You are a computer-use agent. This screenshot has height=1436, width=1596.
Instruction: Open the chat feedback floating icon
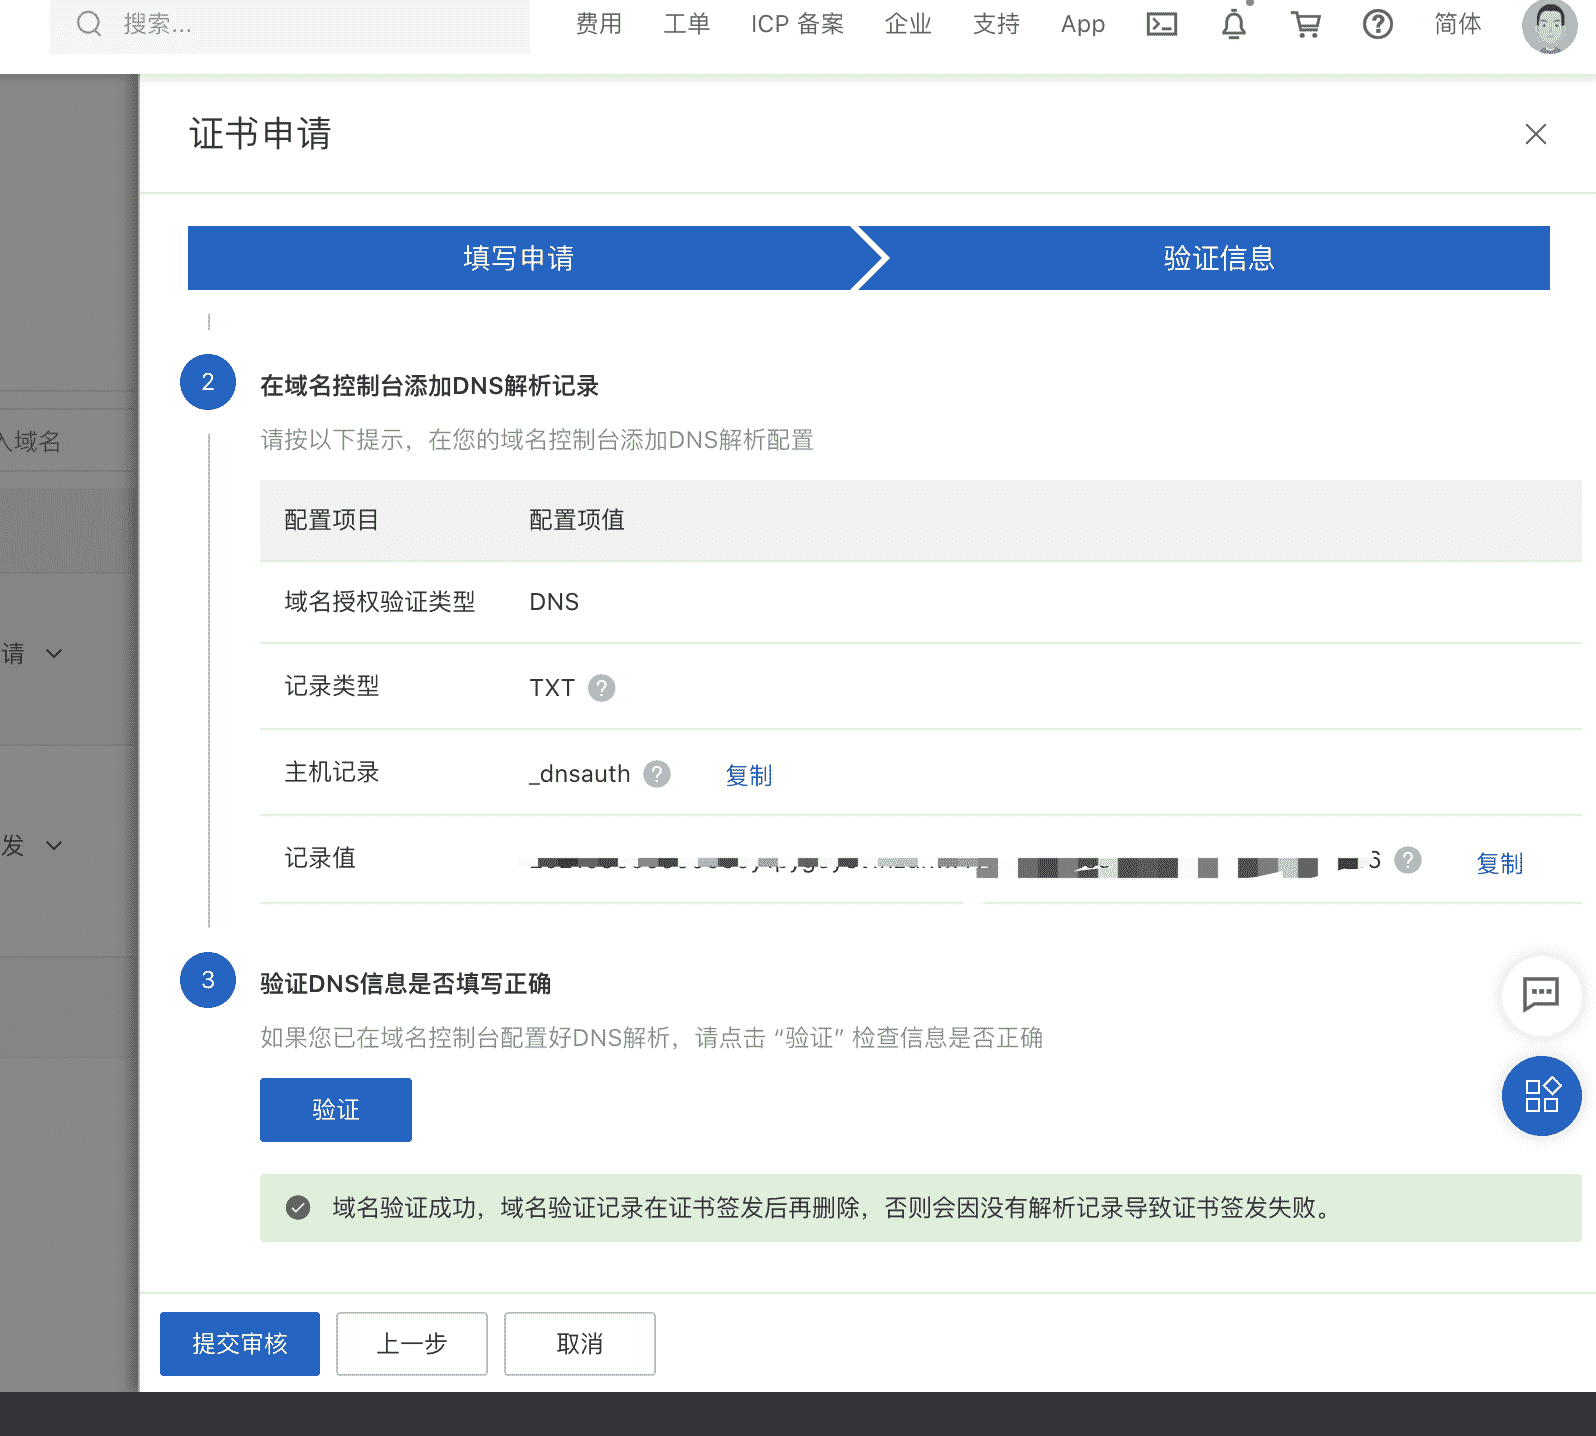1541,995
